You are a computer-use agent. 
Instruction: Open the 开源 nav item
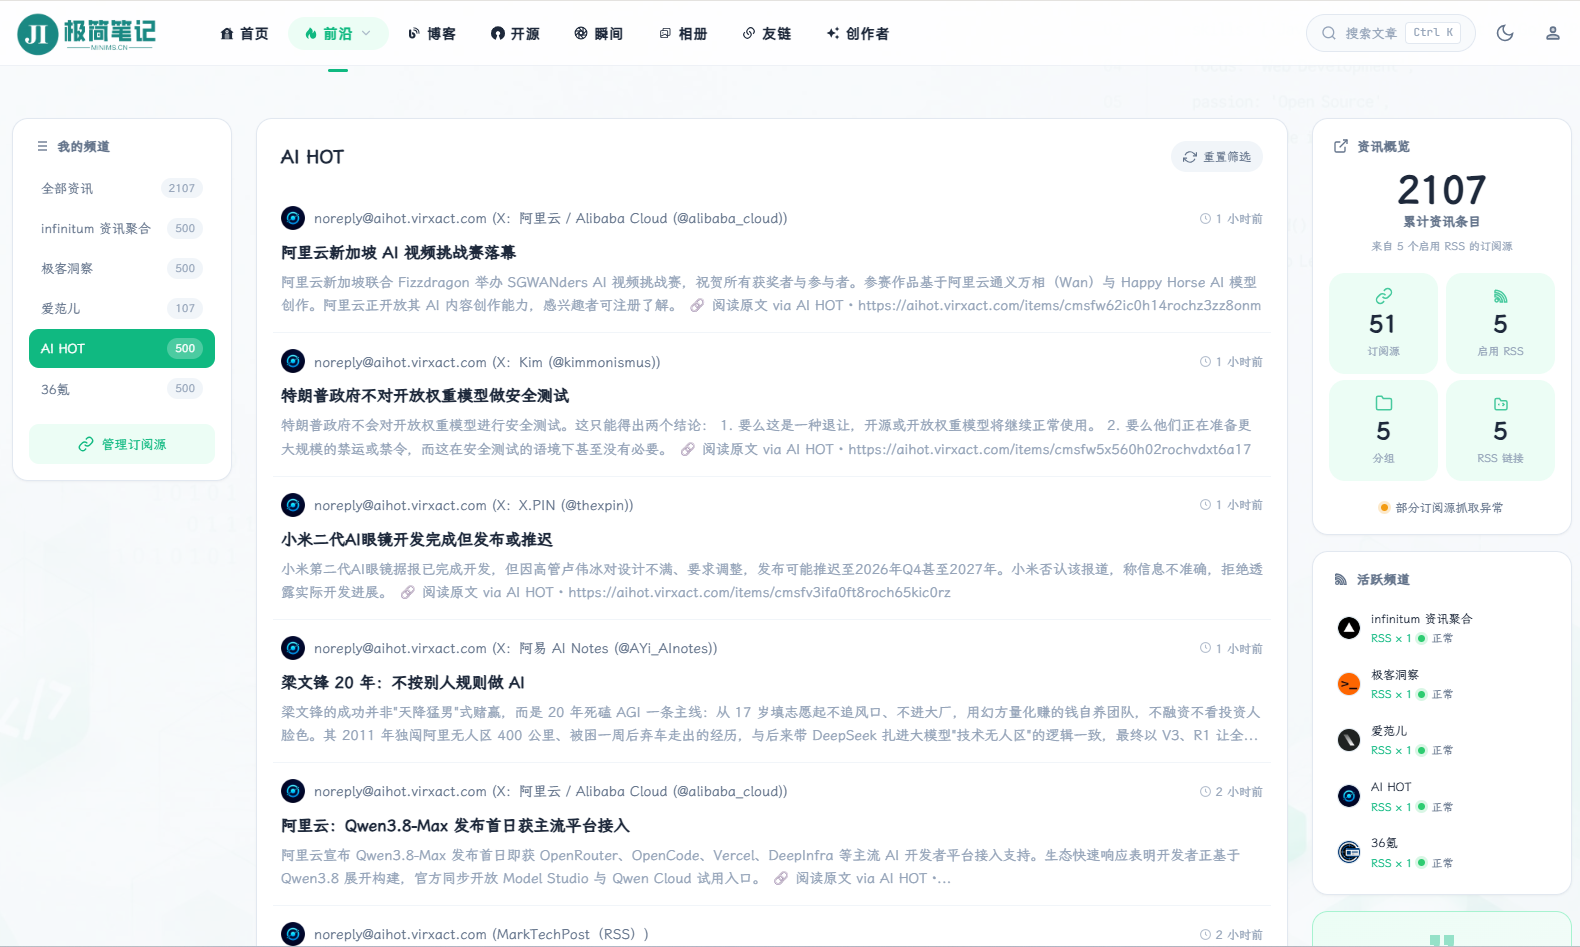[x=515, y=33]
